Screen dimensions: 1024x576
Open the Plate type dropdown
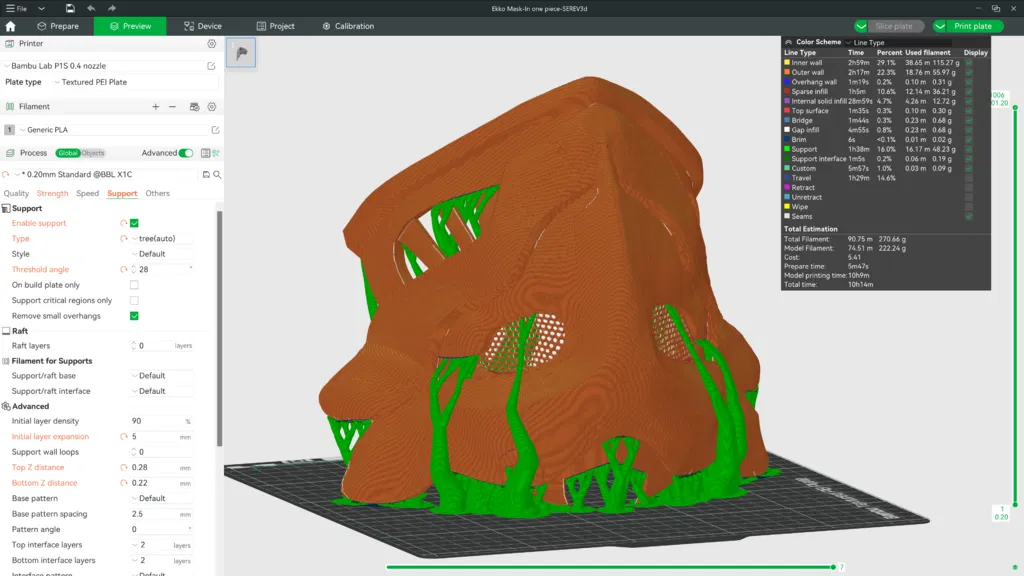[x=135, y=82]
